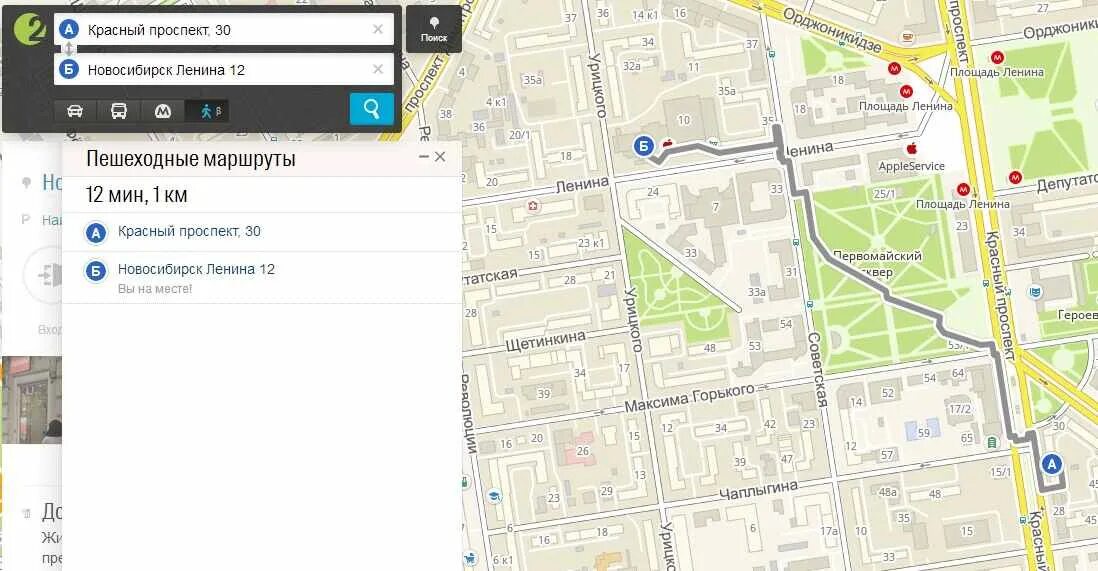Close the Пешеходные маршруты panel
Image resolution: width=1098 pixels, height=571 pixels.
440,157
